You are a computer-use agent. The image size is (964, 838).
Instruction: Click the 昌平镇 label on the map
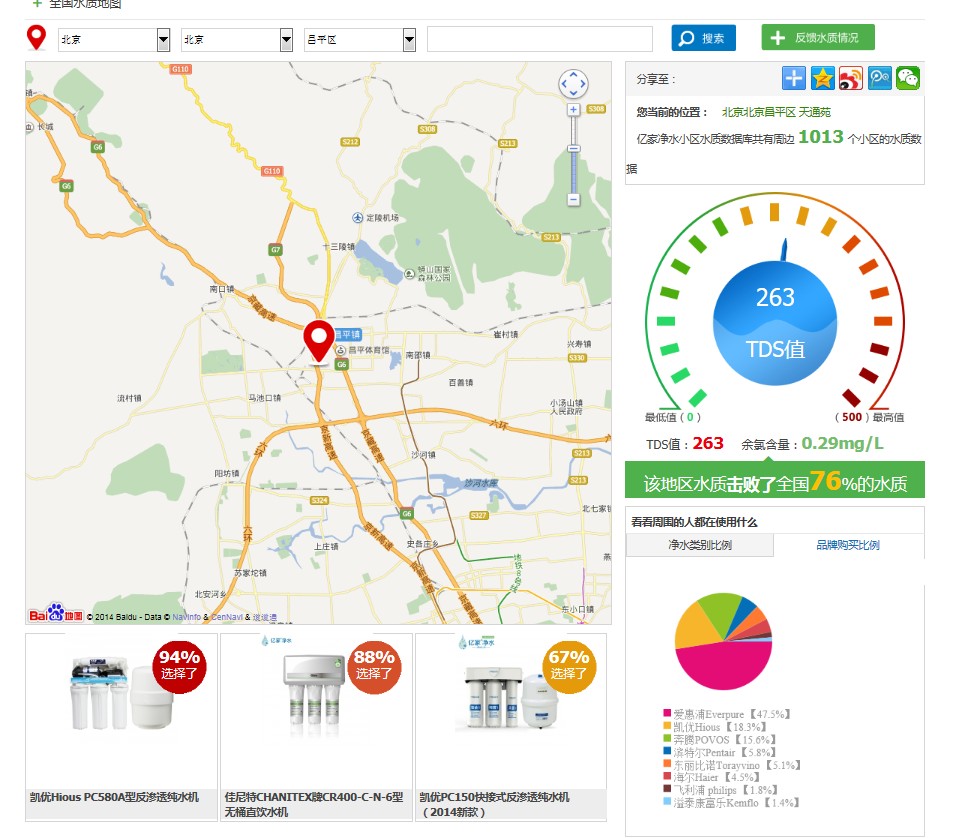(347, 334)
